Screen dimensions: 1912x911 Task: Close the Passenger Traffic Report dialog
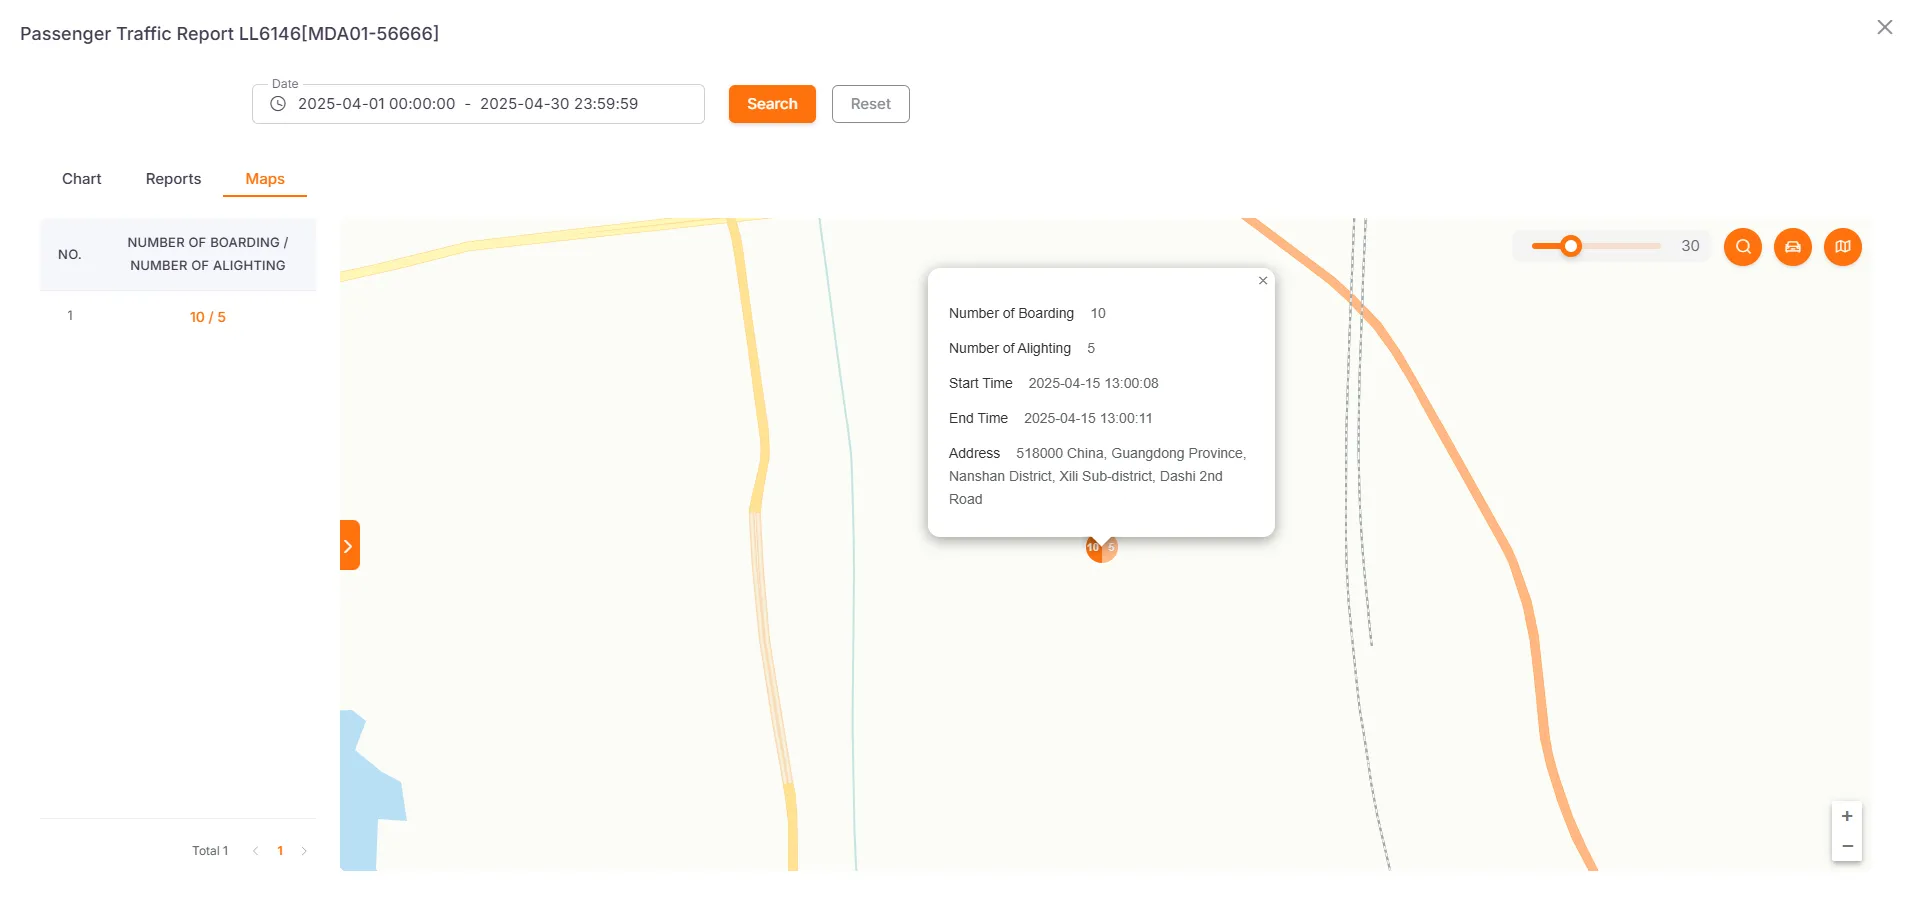click(x=1884, y=27)
